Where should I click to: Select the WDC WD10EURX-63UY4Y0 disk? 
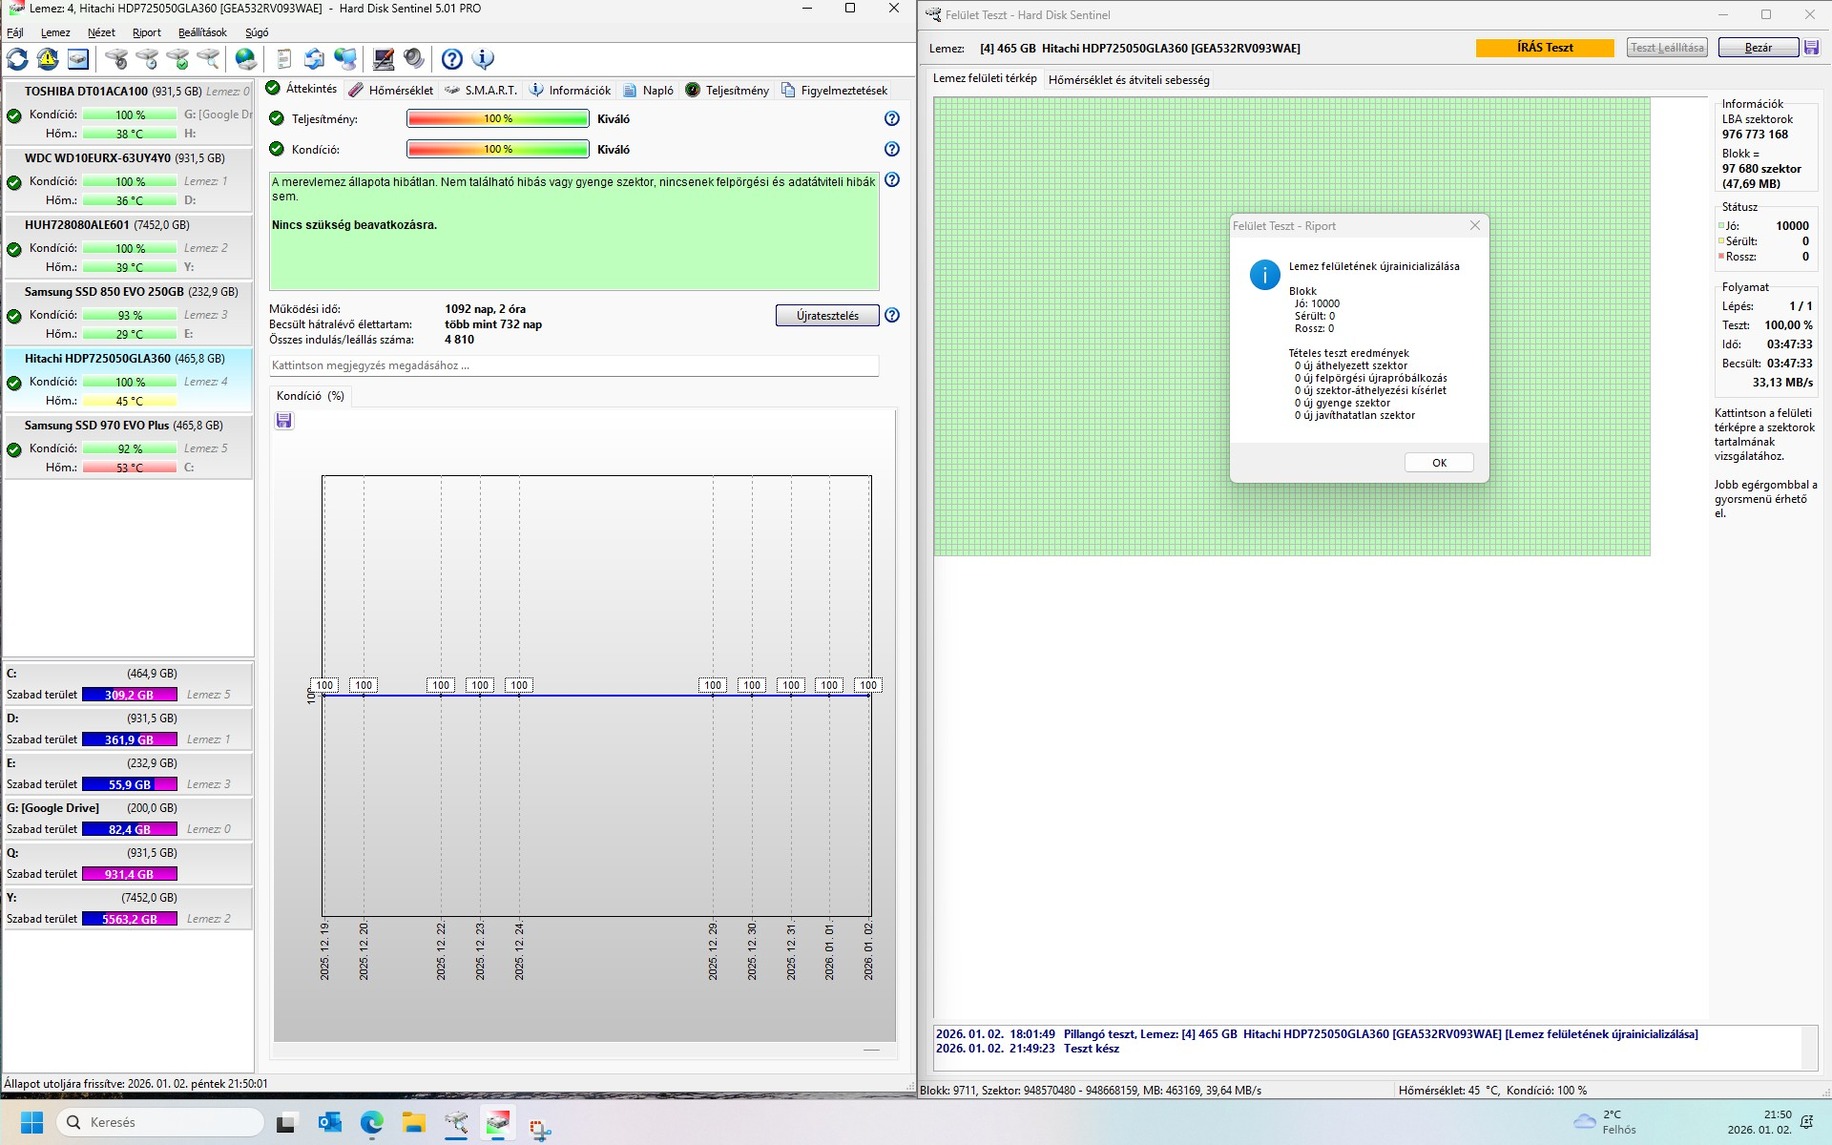click(128, 180)
